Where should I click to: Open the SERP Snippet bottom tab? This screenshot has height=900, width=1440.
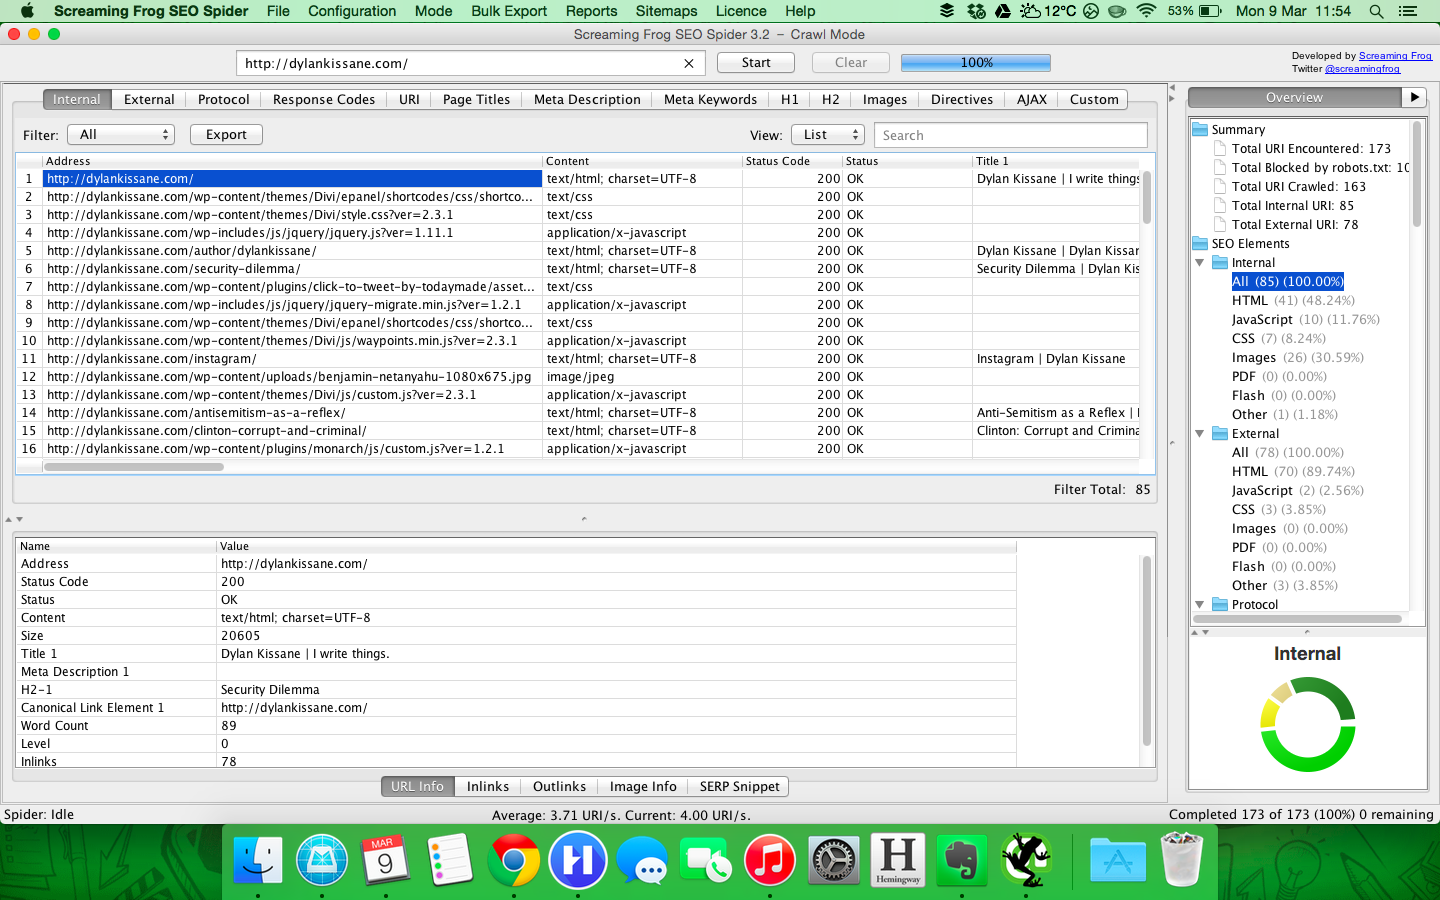click(x=739, y=786)
